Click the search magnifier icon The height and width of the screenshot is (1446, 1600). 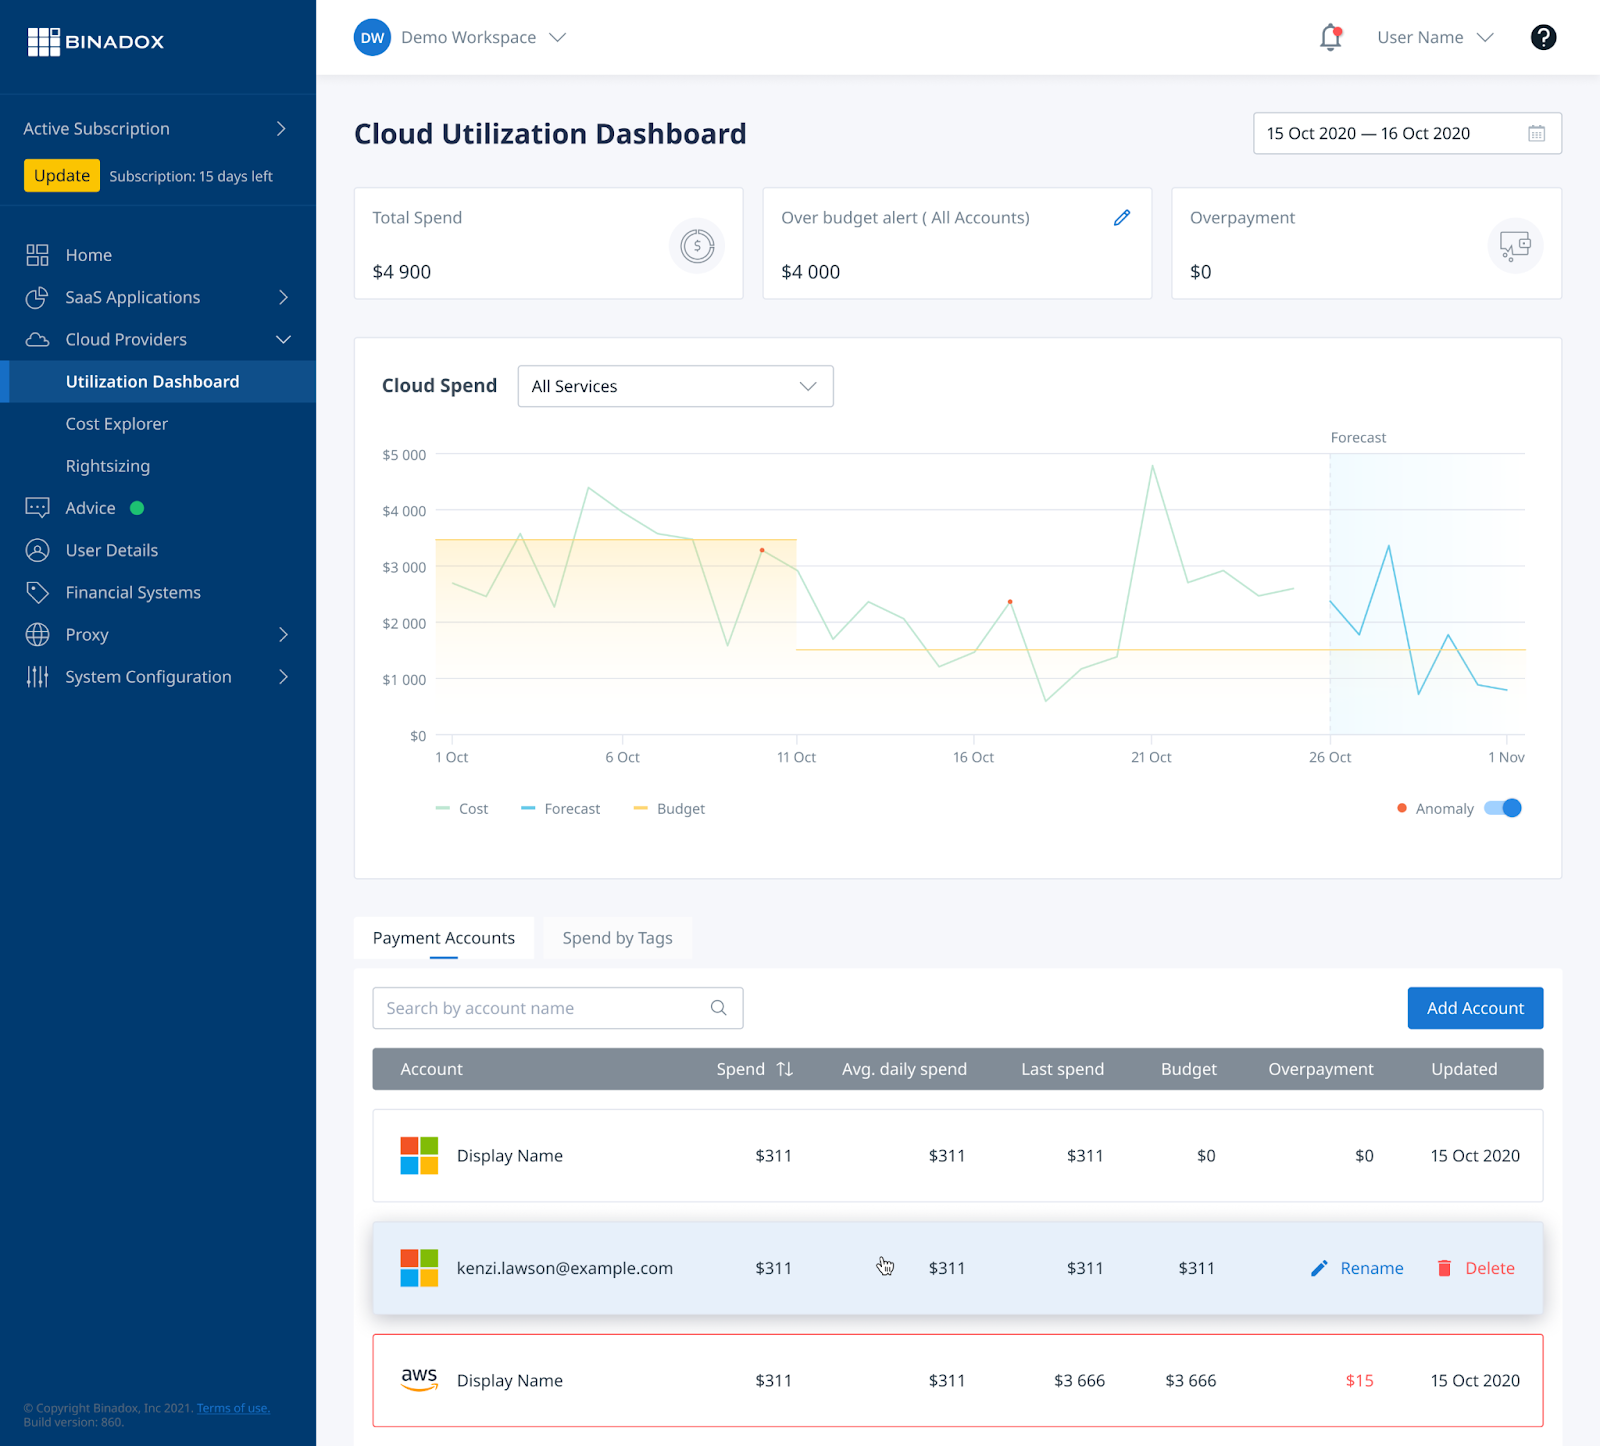[718, 1007]
